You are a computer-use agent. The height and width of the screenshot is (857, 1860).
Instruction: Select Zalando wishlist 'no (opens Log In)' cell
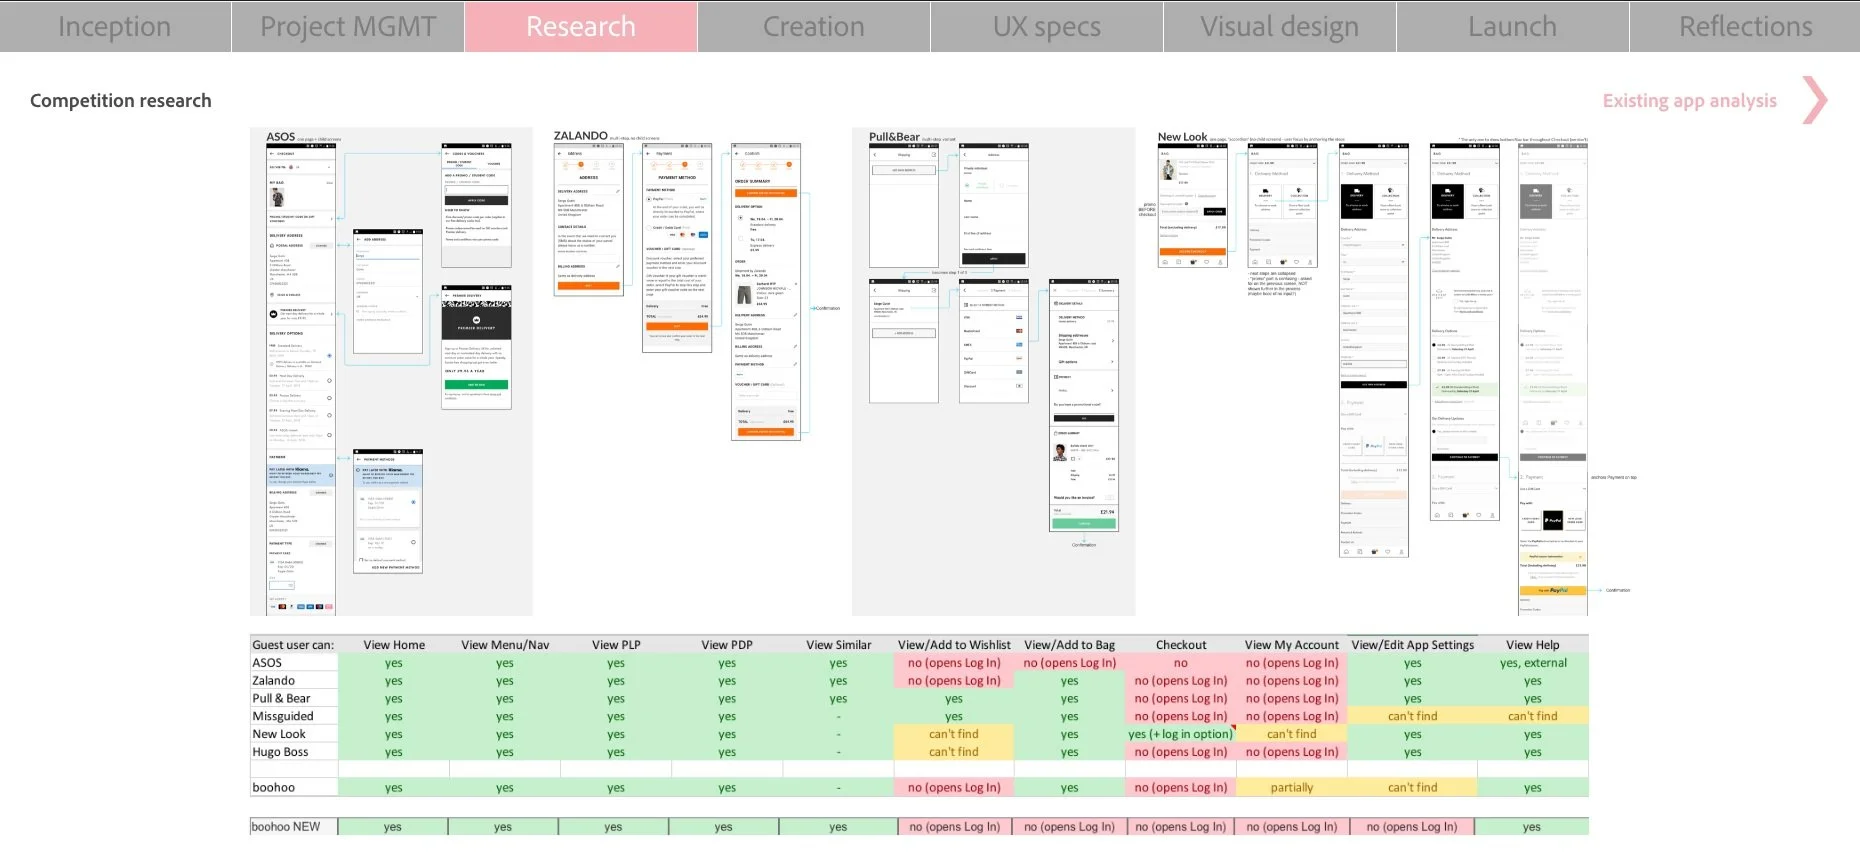click(x=954, y=681)
